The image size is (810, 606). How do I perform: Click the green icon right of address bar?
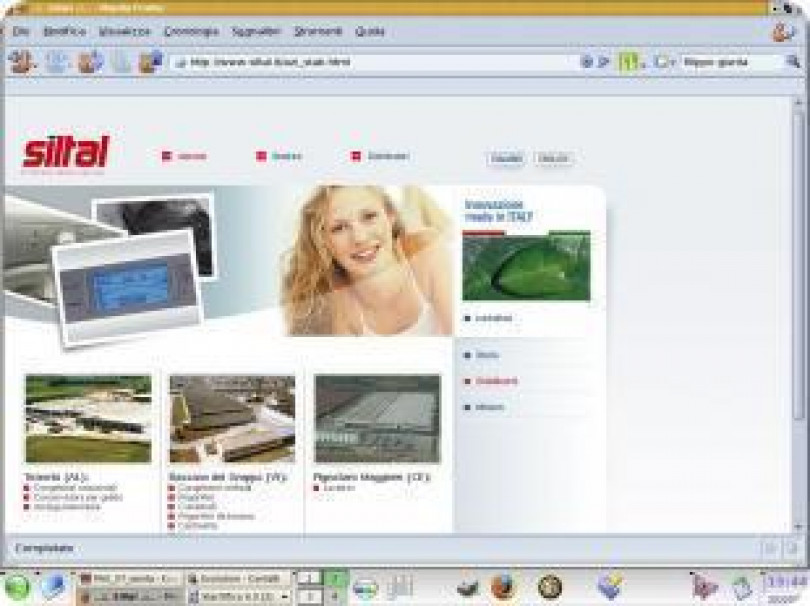[x=628, y=62]
